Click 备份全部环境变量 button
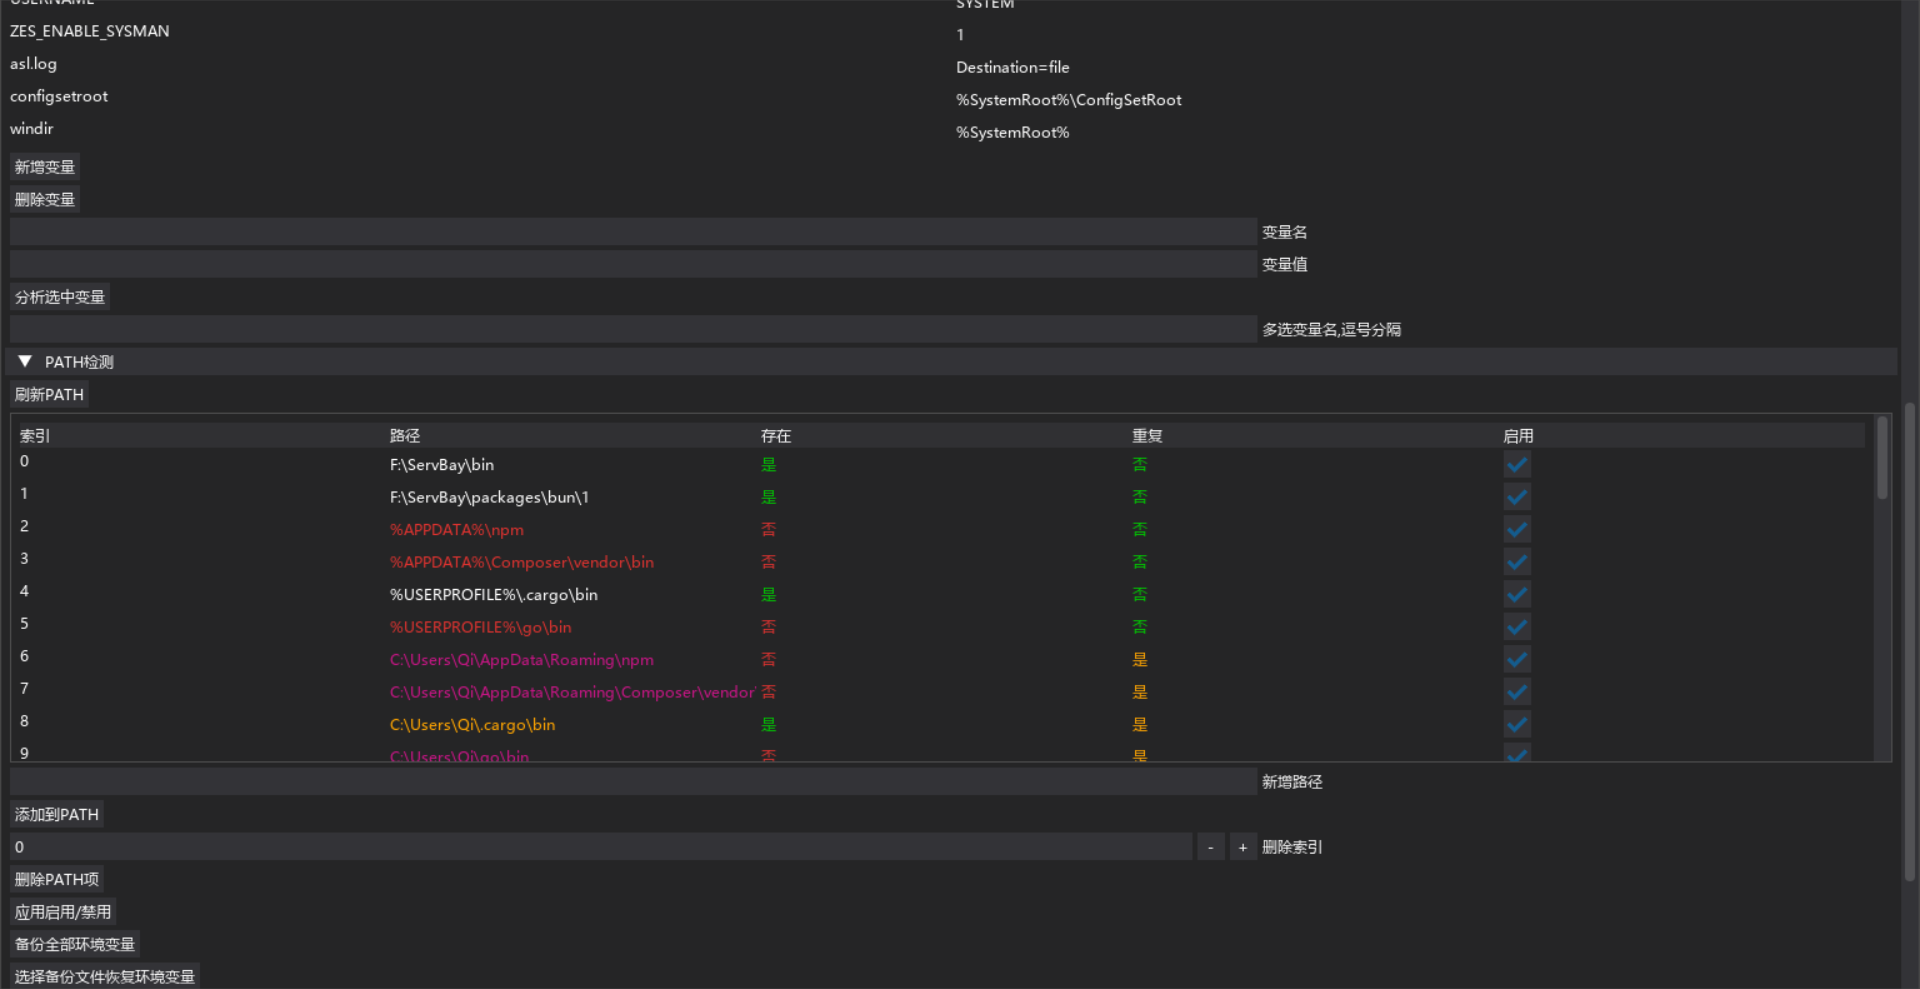The height and width of the screenshot is (989, 1920). point(75,944)
